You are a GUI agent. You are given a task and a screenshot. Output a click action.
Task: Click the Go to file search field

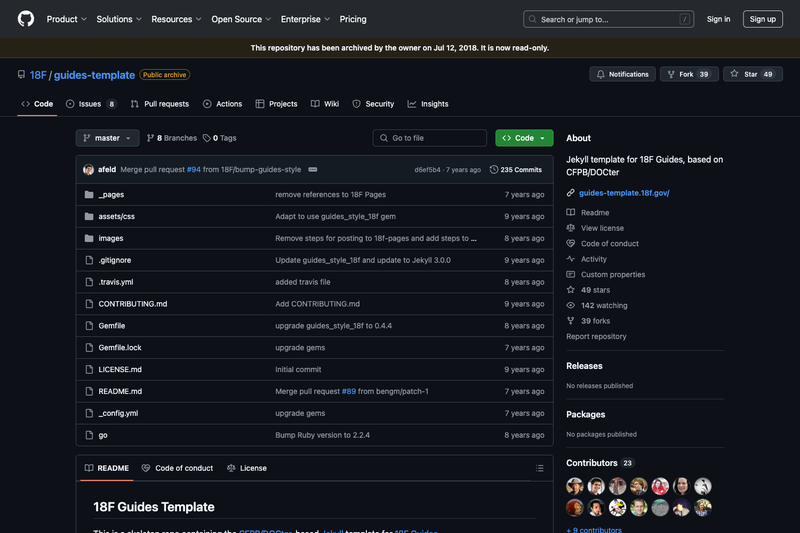click(430, 138)
